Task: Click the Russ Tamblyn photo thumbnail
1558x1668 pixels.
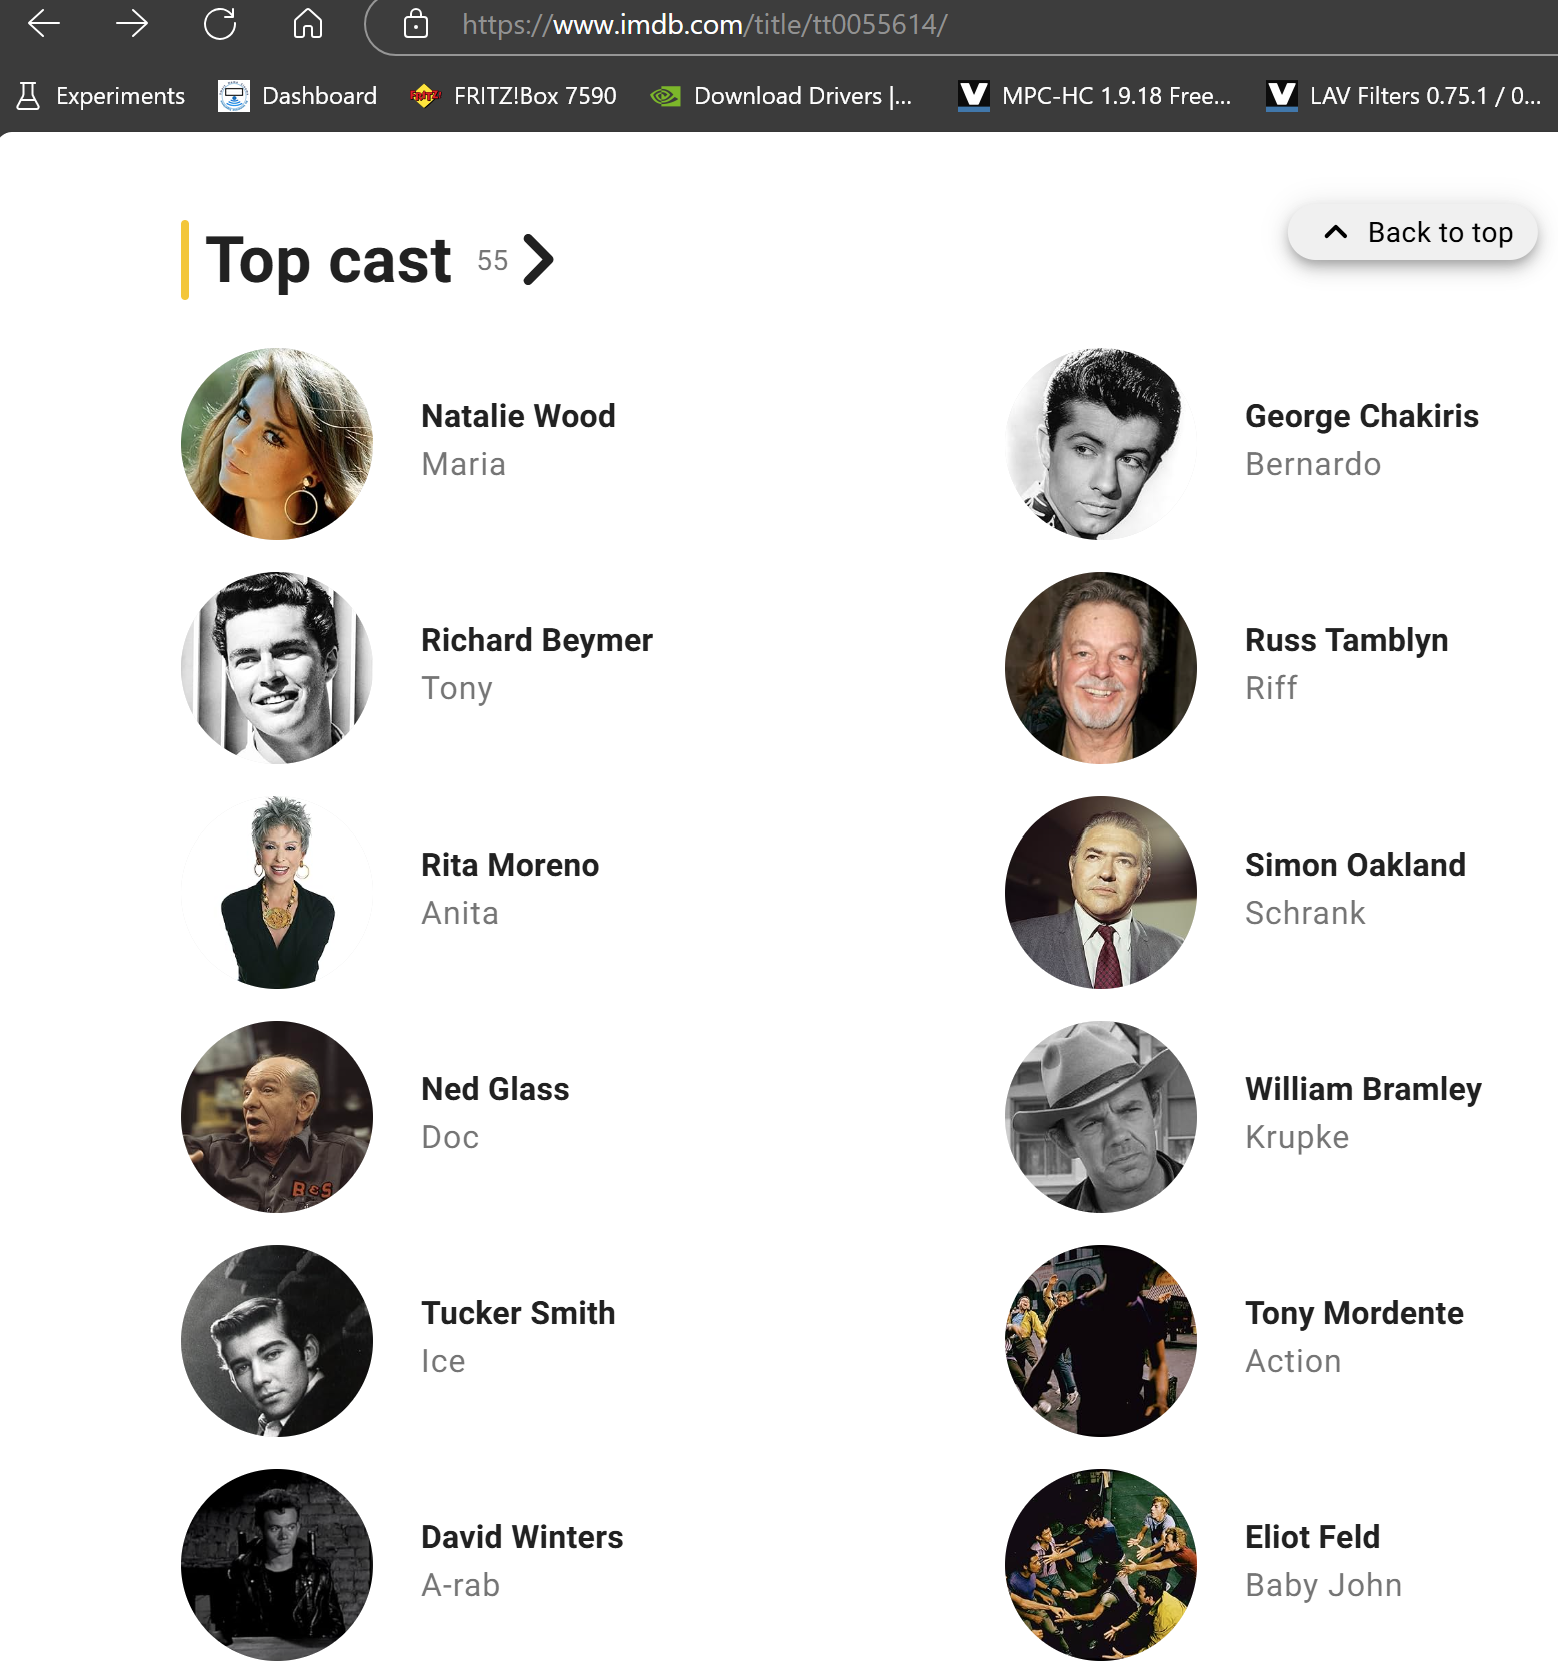Action: (1101, 668)
